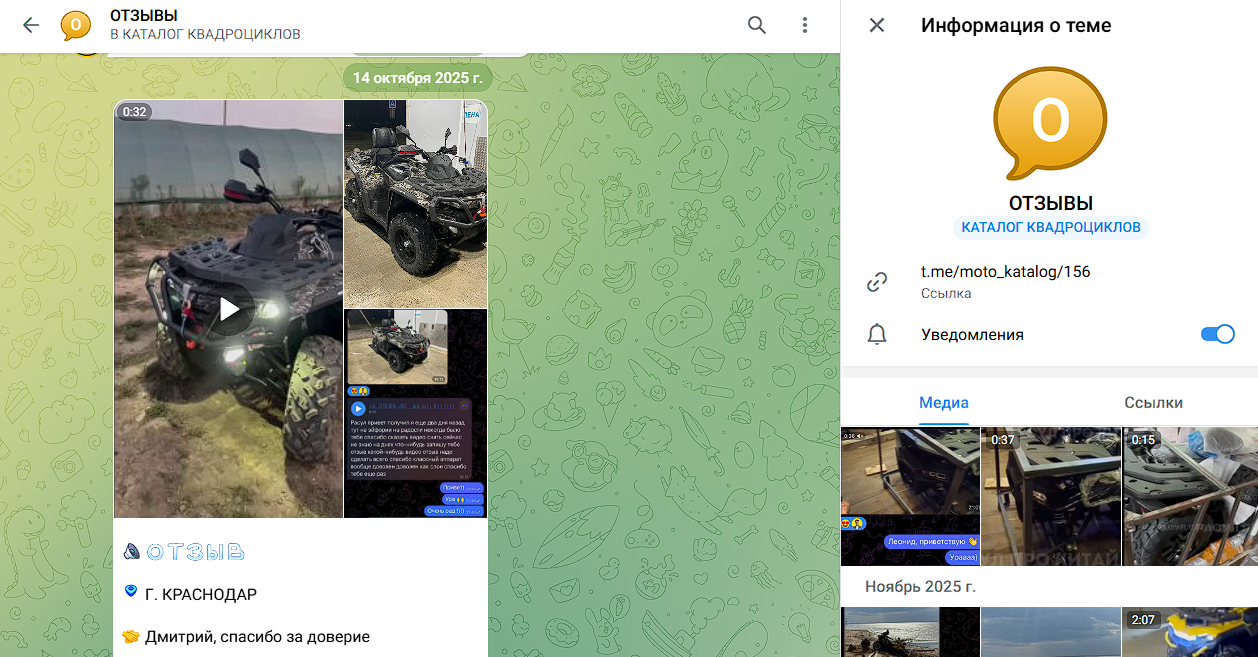
Task: Click the В КАТАЛОГ КВАДРОЦИКЛОВ subtitle
Action: pyautogui.click(x=205, y=35)
